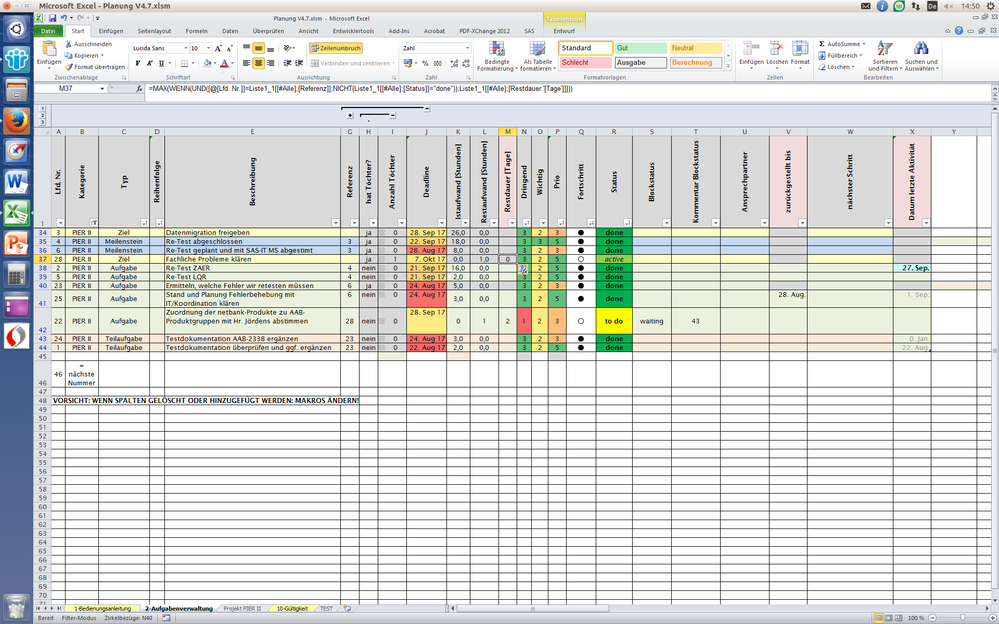Switch to Einfügen ribbon tab
The width and height of the screenshot is (999, 624).
point(111,31)
